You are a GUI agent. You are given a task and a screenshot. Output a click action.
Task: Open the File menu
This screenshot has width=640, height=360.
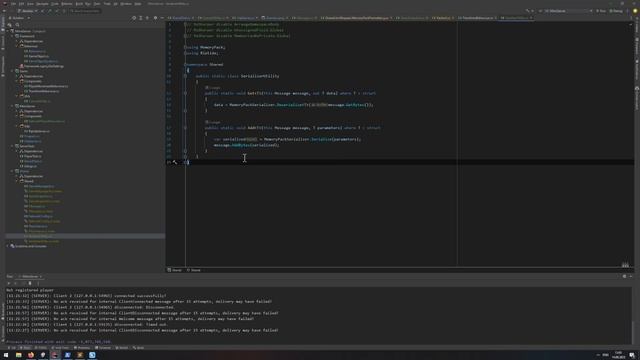pyautogui.click(x=13, y=4)
